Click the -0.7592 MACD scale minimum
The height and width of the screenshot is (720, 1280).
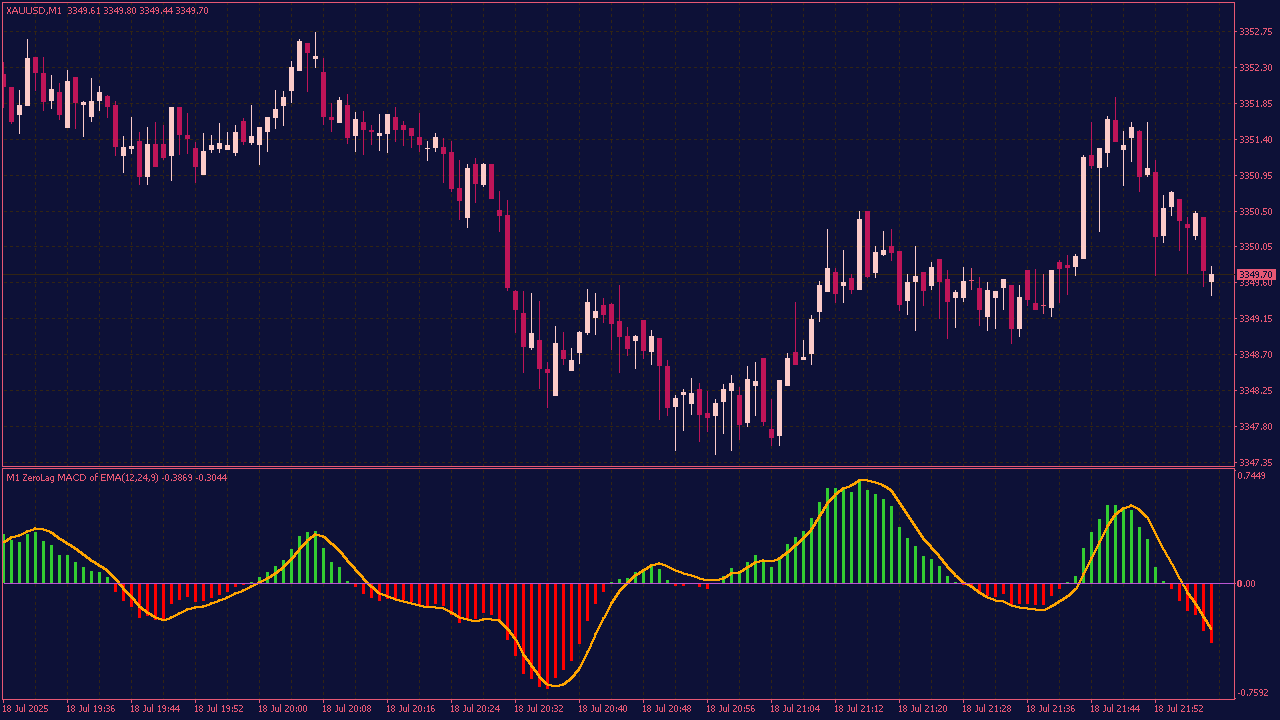point(1252,692)
